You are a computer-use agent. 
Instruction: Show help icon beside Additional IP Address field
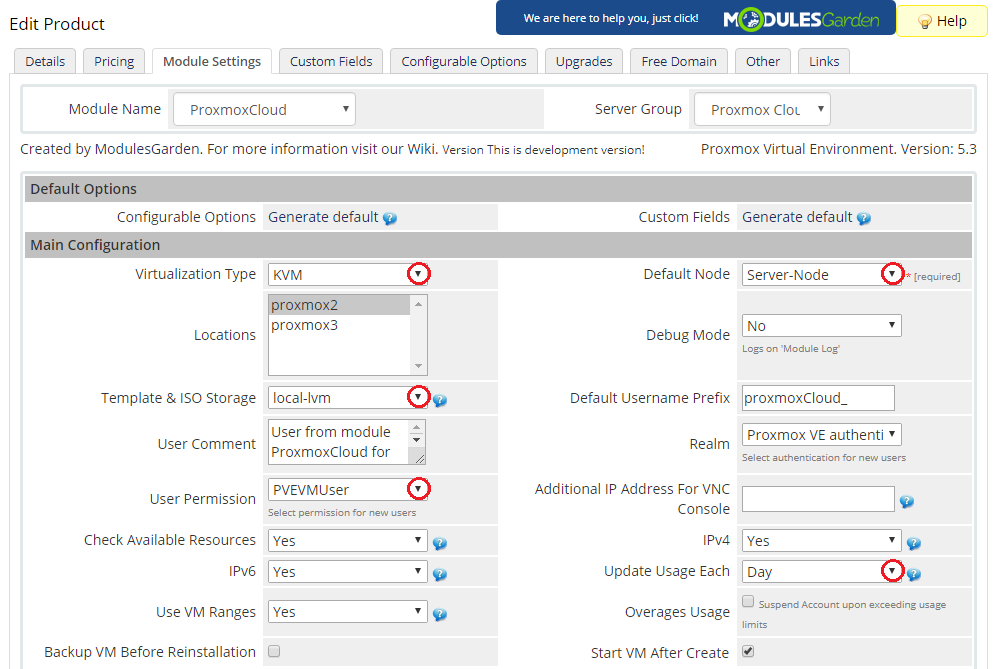907,502
